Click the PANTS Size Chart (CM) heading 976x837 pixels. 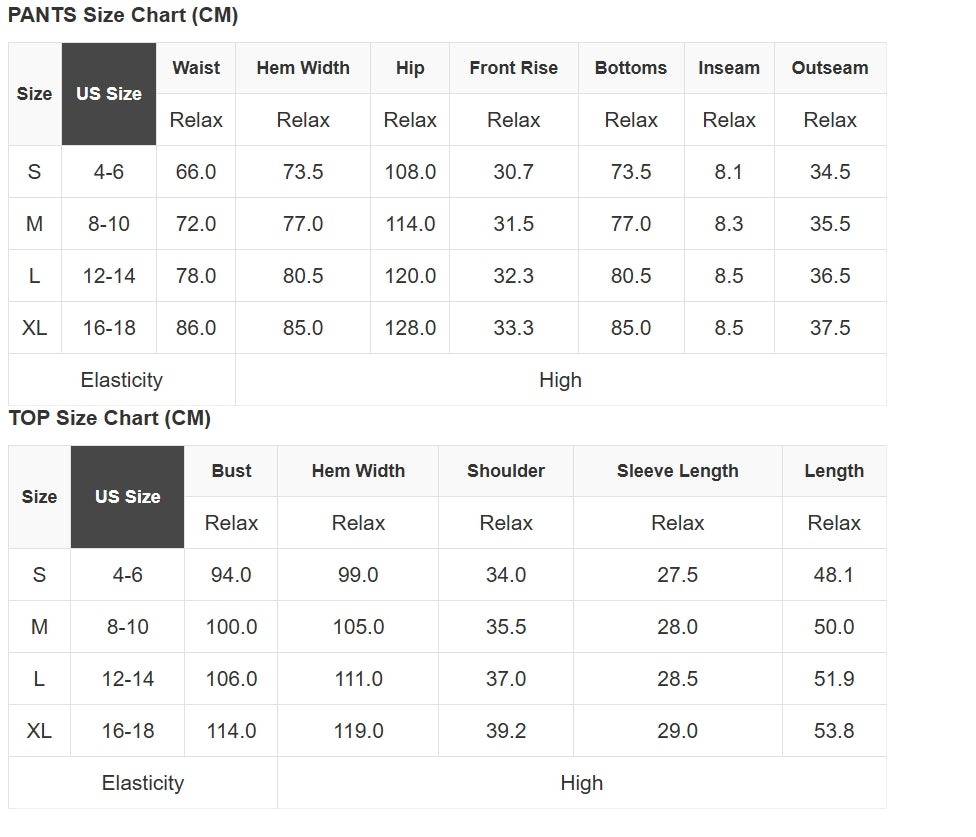tap(123, 16)
